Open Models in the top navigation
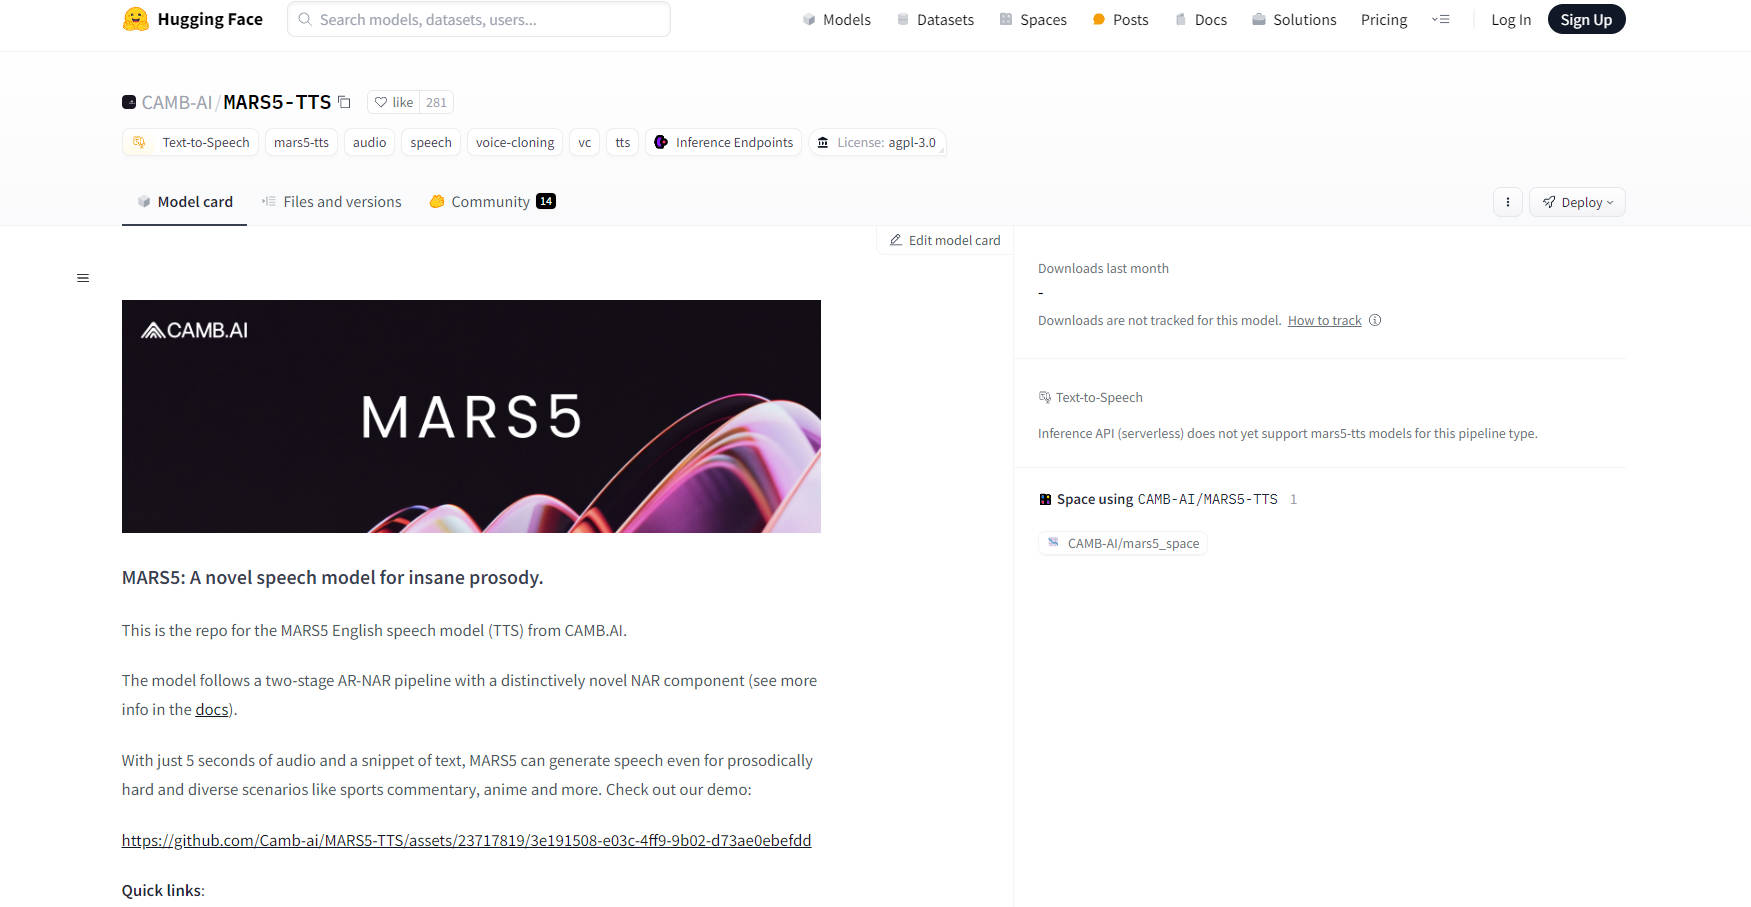This screenshot has width=1751, height=907. 837,19
